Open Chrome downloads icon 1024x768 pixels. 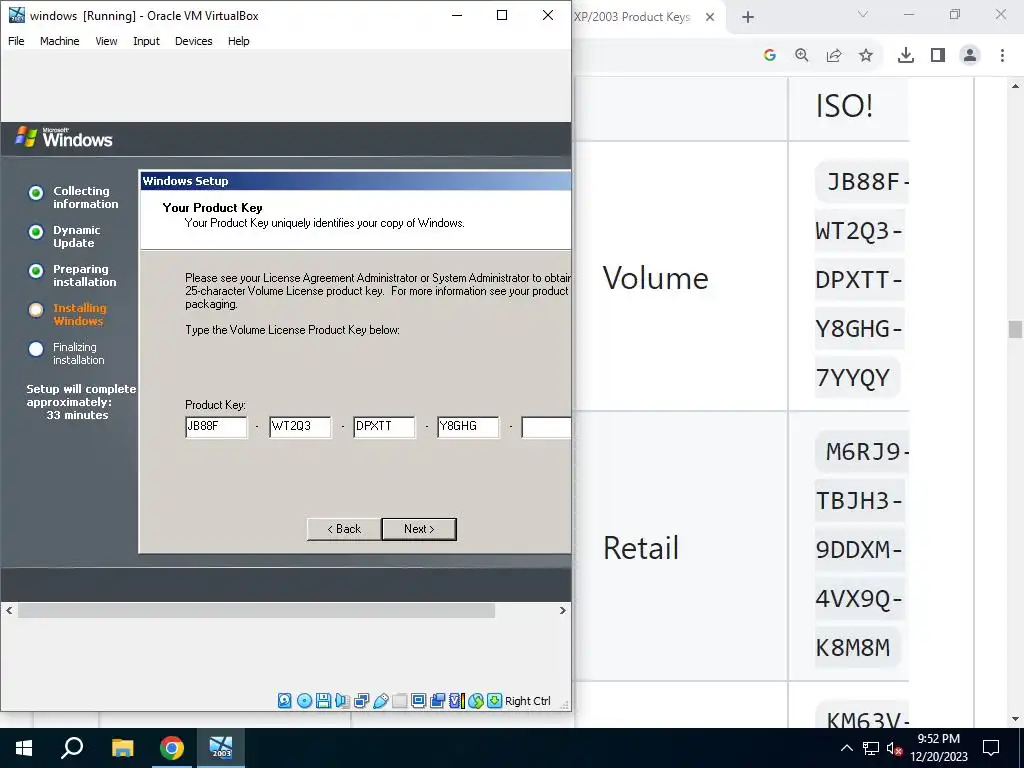coord(906,56)
